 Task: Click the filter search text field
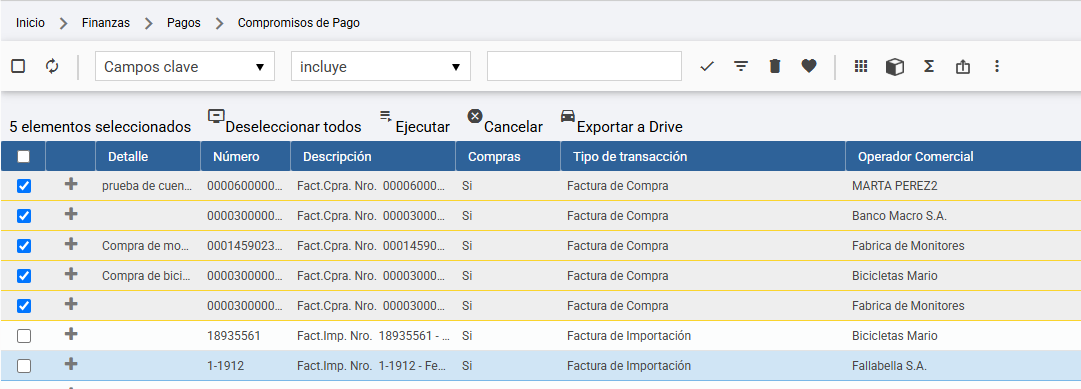point(584,66)
